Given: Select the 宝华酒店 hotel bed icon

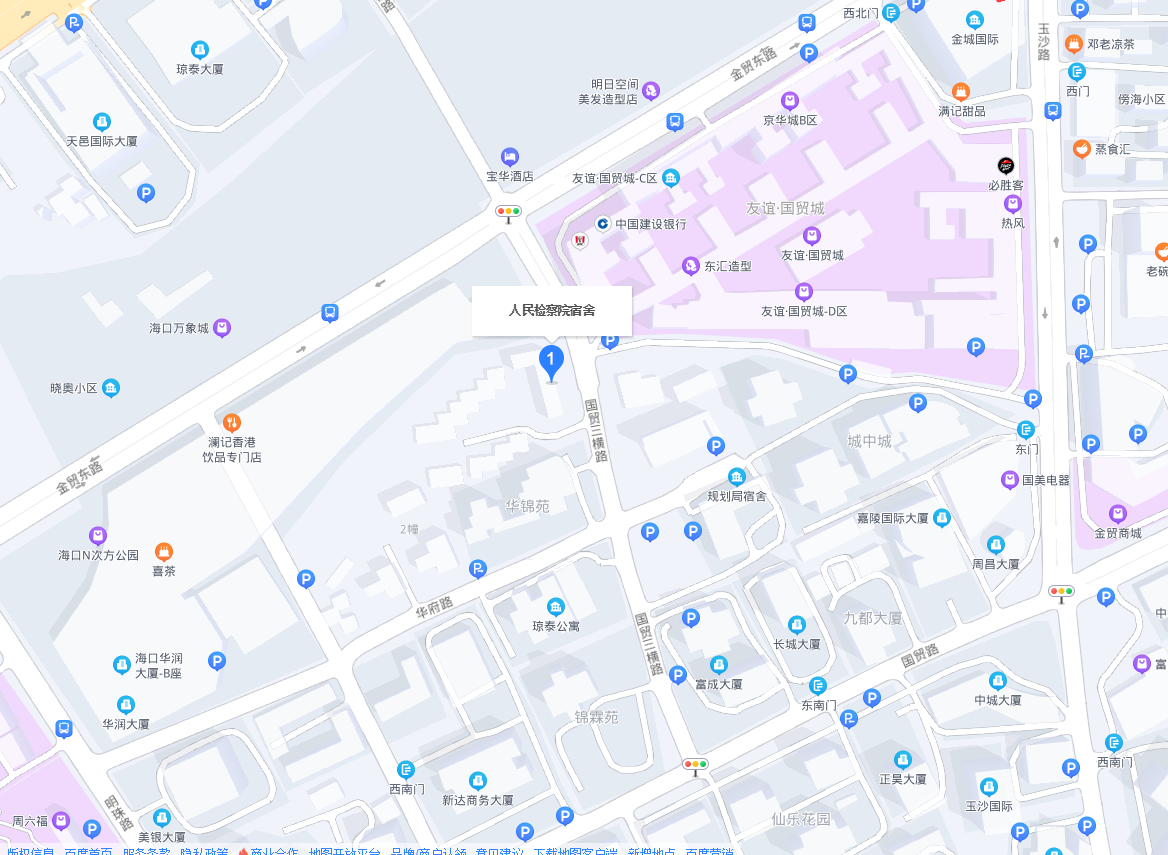Looking at the screenshot, I should [x=510, y=157].
